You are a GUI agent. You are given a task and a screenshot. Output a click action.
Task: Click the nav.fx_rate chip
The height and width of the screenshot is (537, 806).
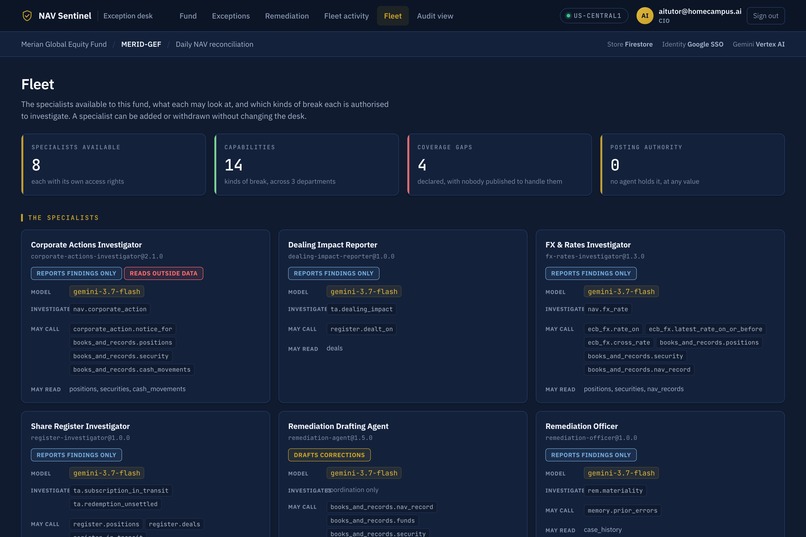[x=608, y=309]
